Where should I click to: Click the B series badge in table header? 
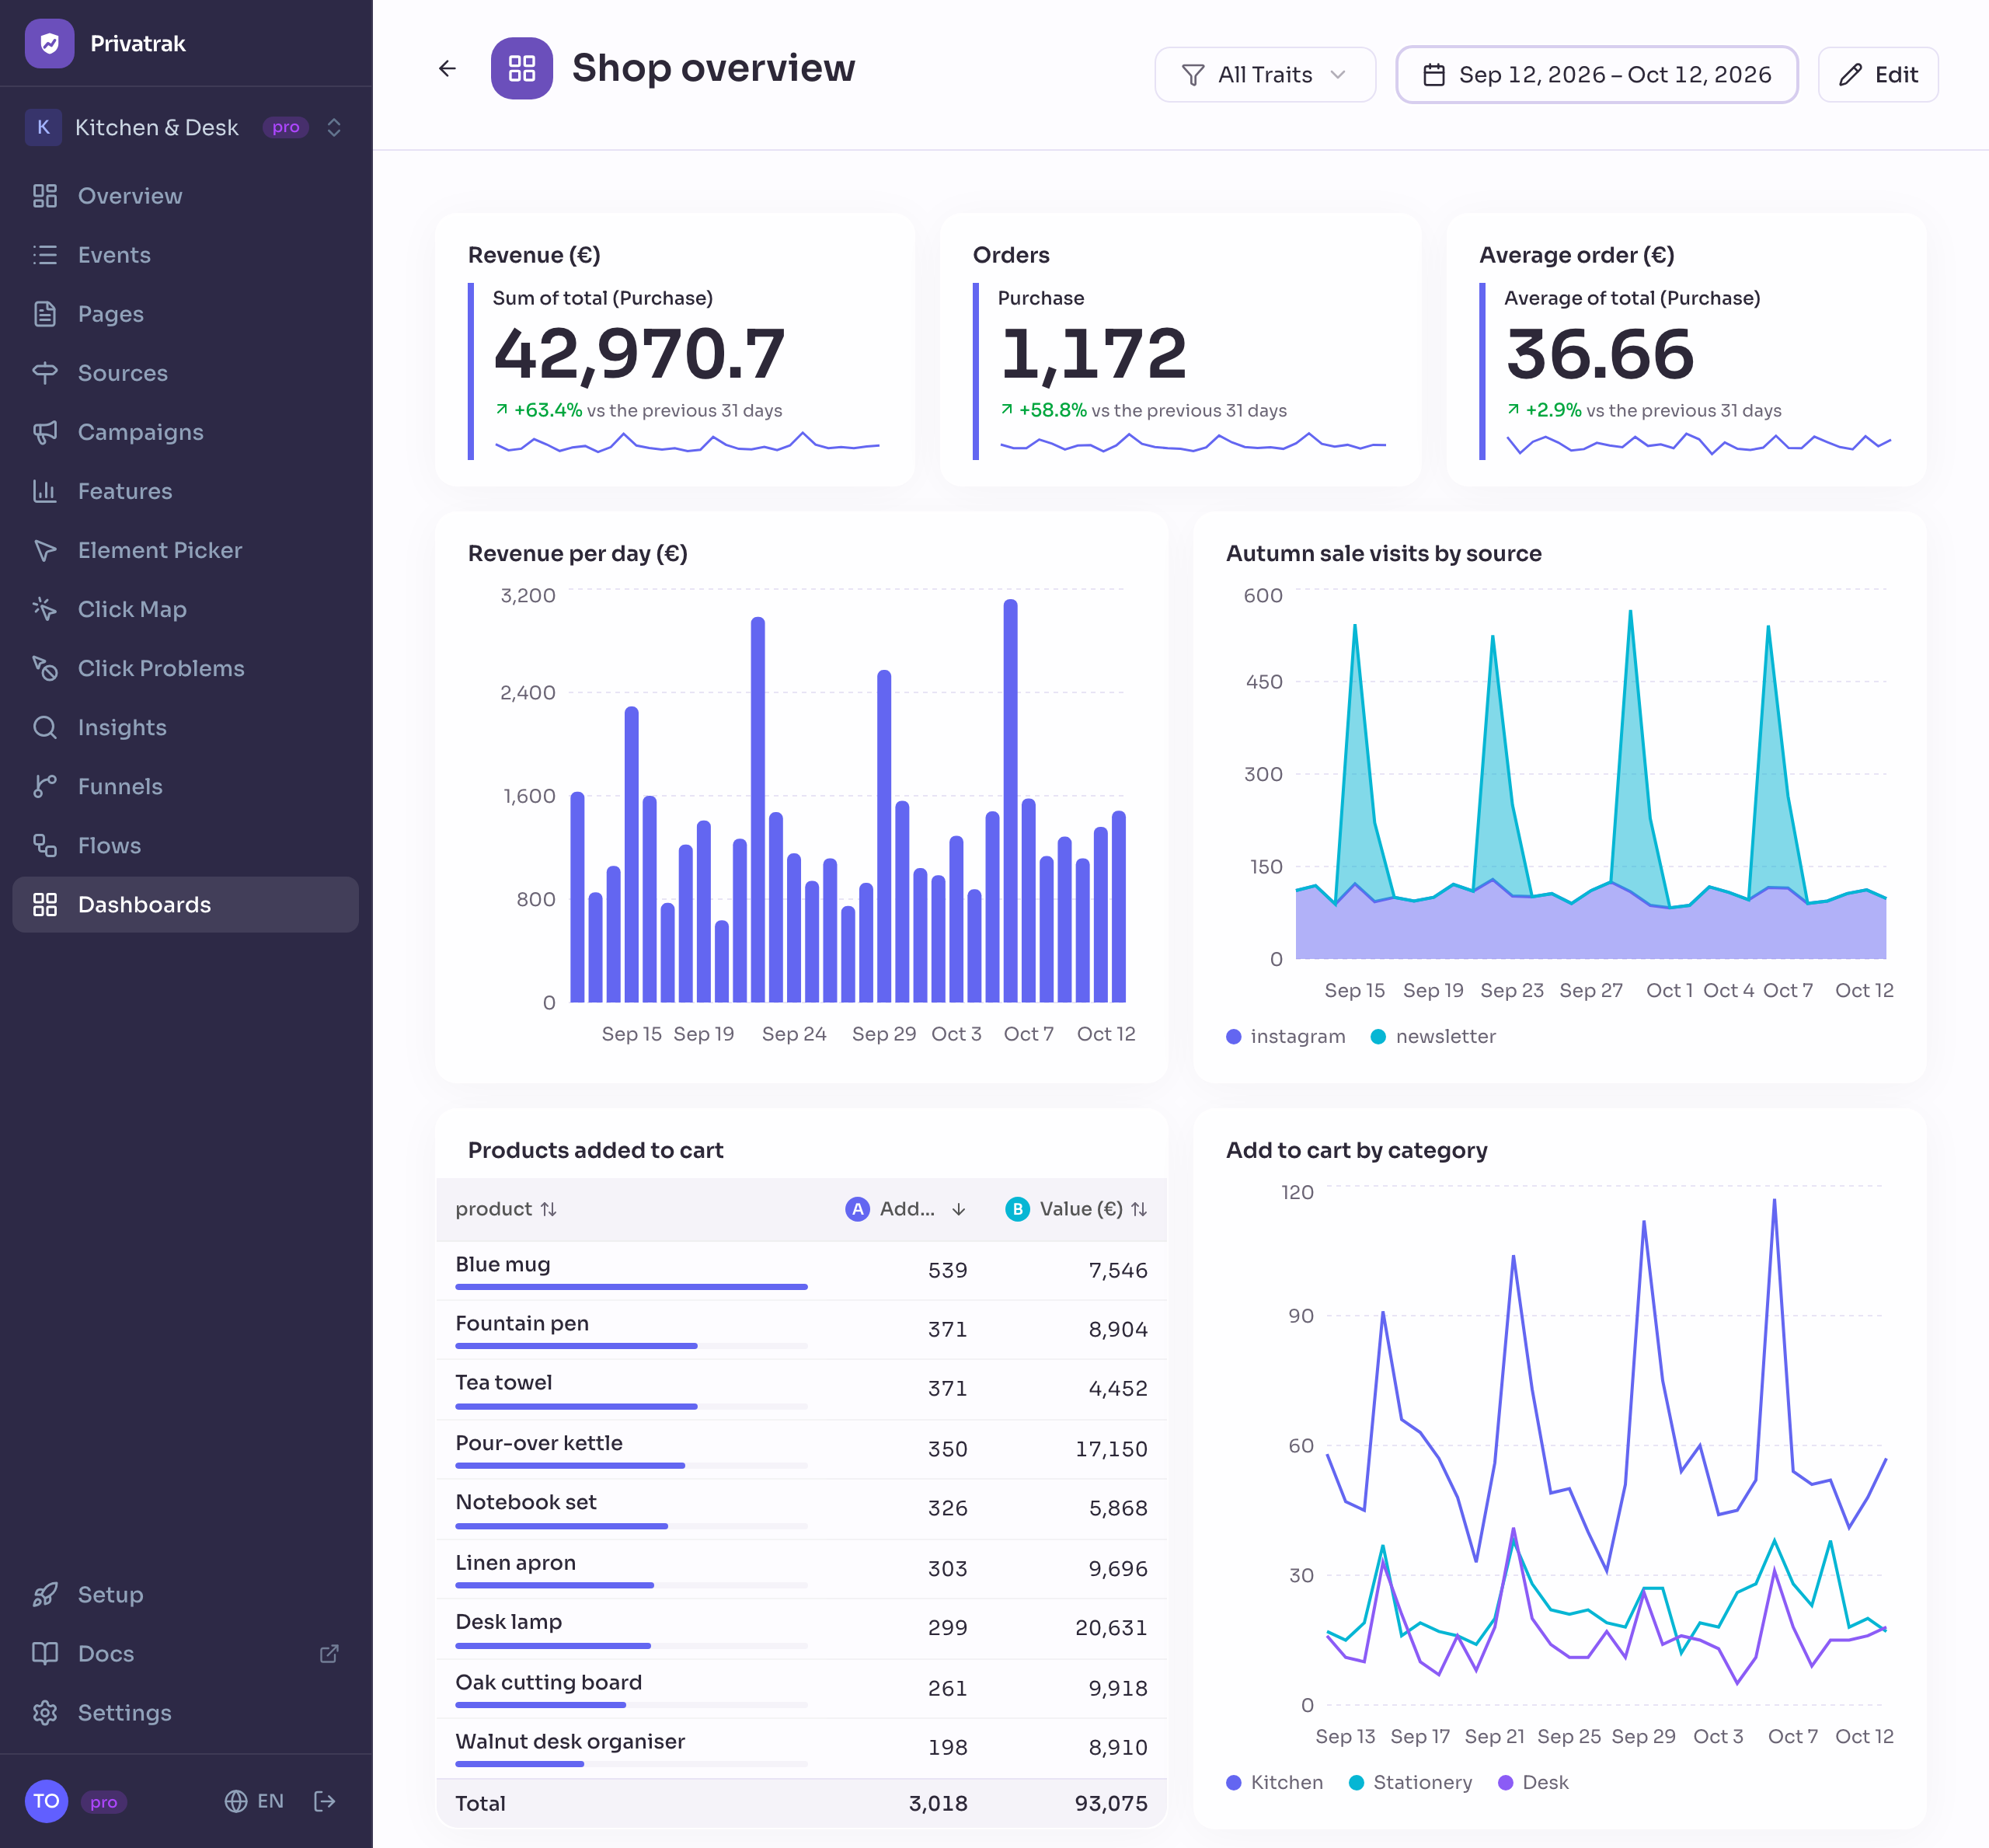1017,1209
